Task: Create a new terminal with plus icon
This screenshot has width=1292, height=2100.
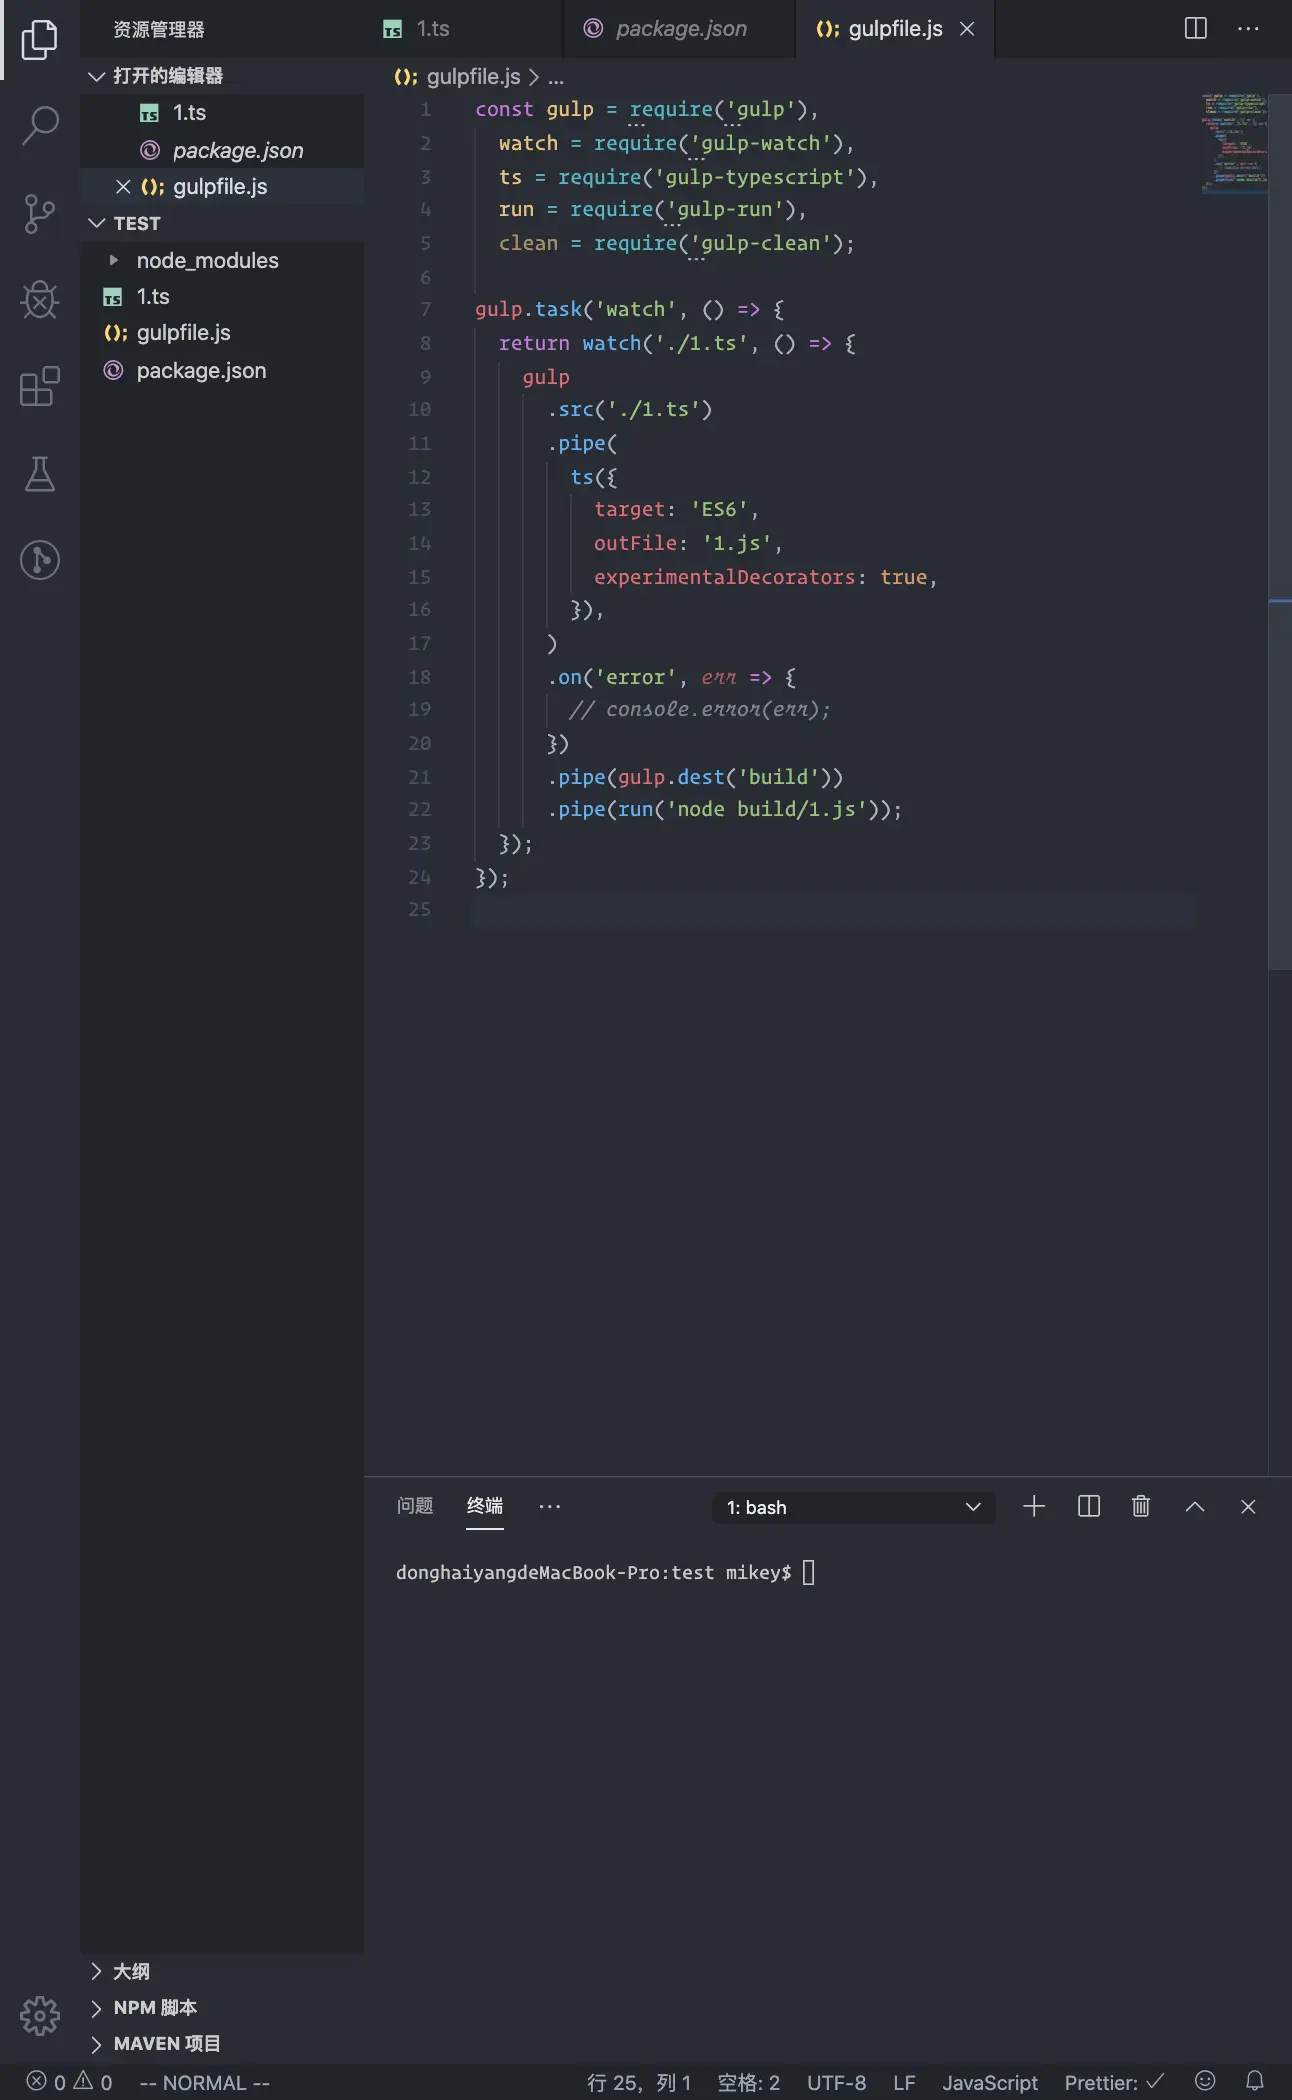Action: [1034, 1507]
